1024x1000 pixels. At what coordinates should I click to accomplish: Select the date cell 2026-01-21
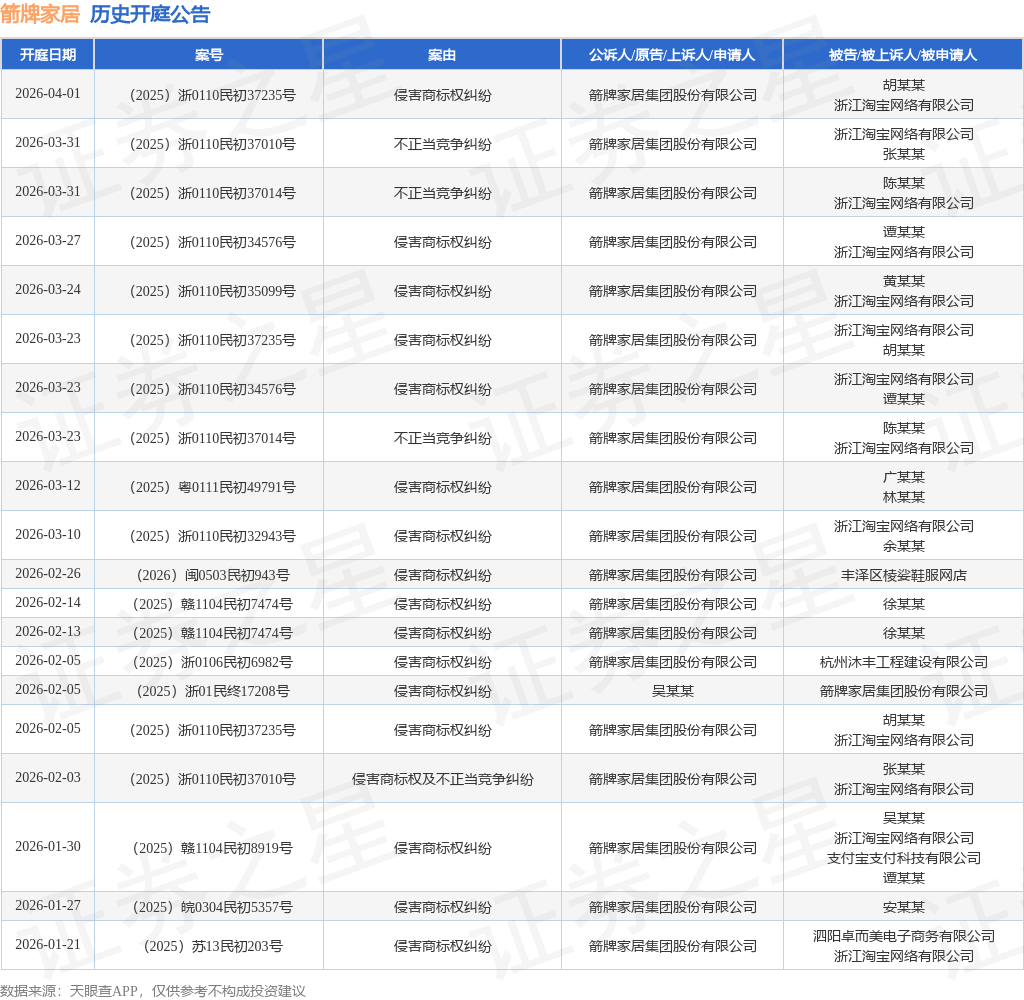point(48,944)
